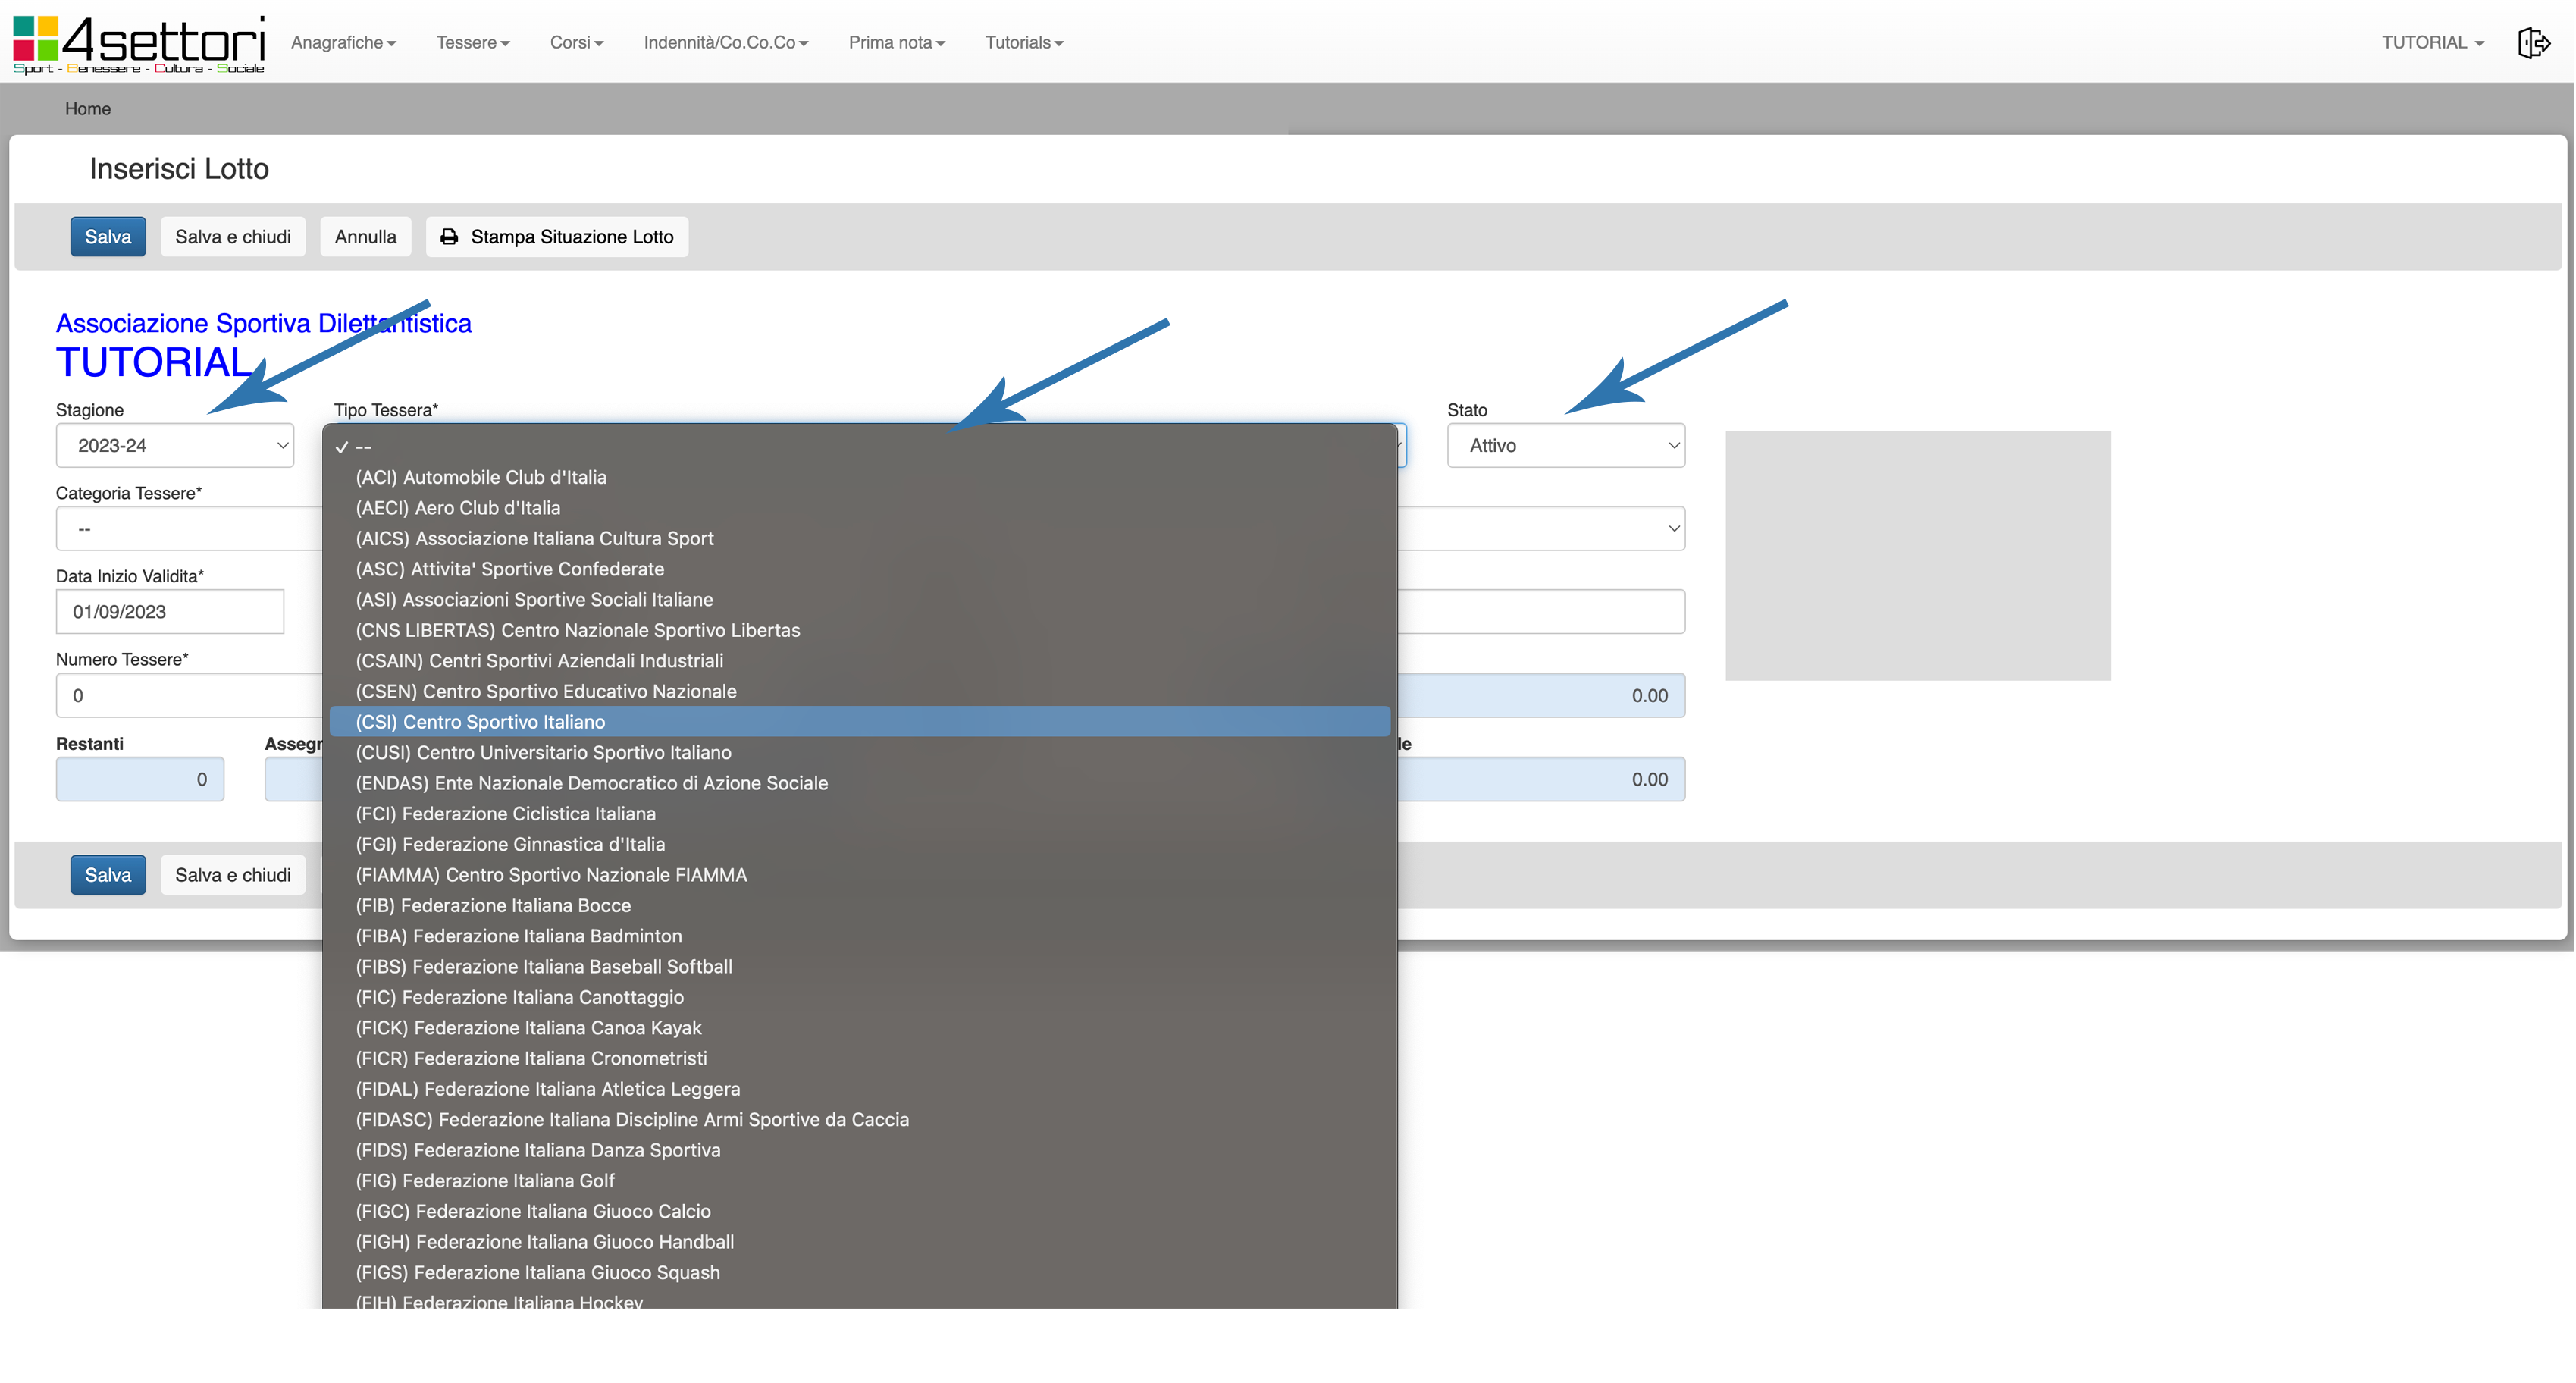
Task: Select (ACI) Automobile Club d'Italia option
Action: pyautogui.click(x=481, y=477)
